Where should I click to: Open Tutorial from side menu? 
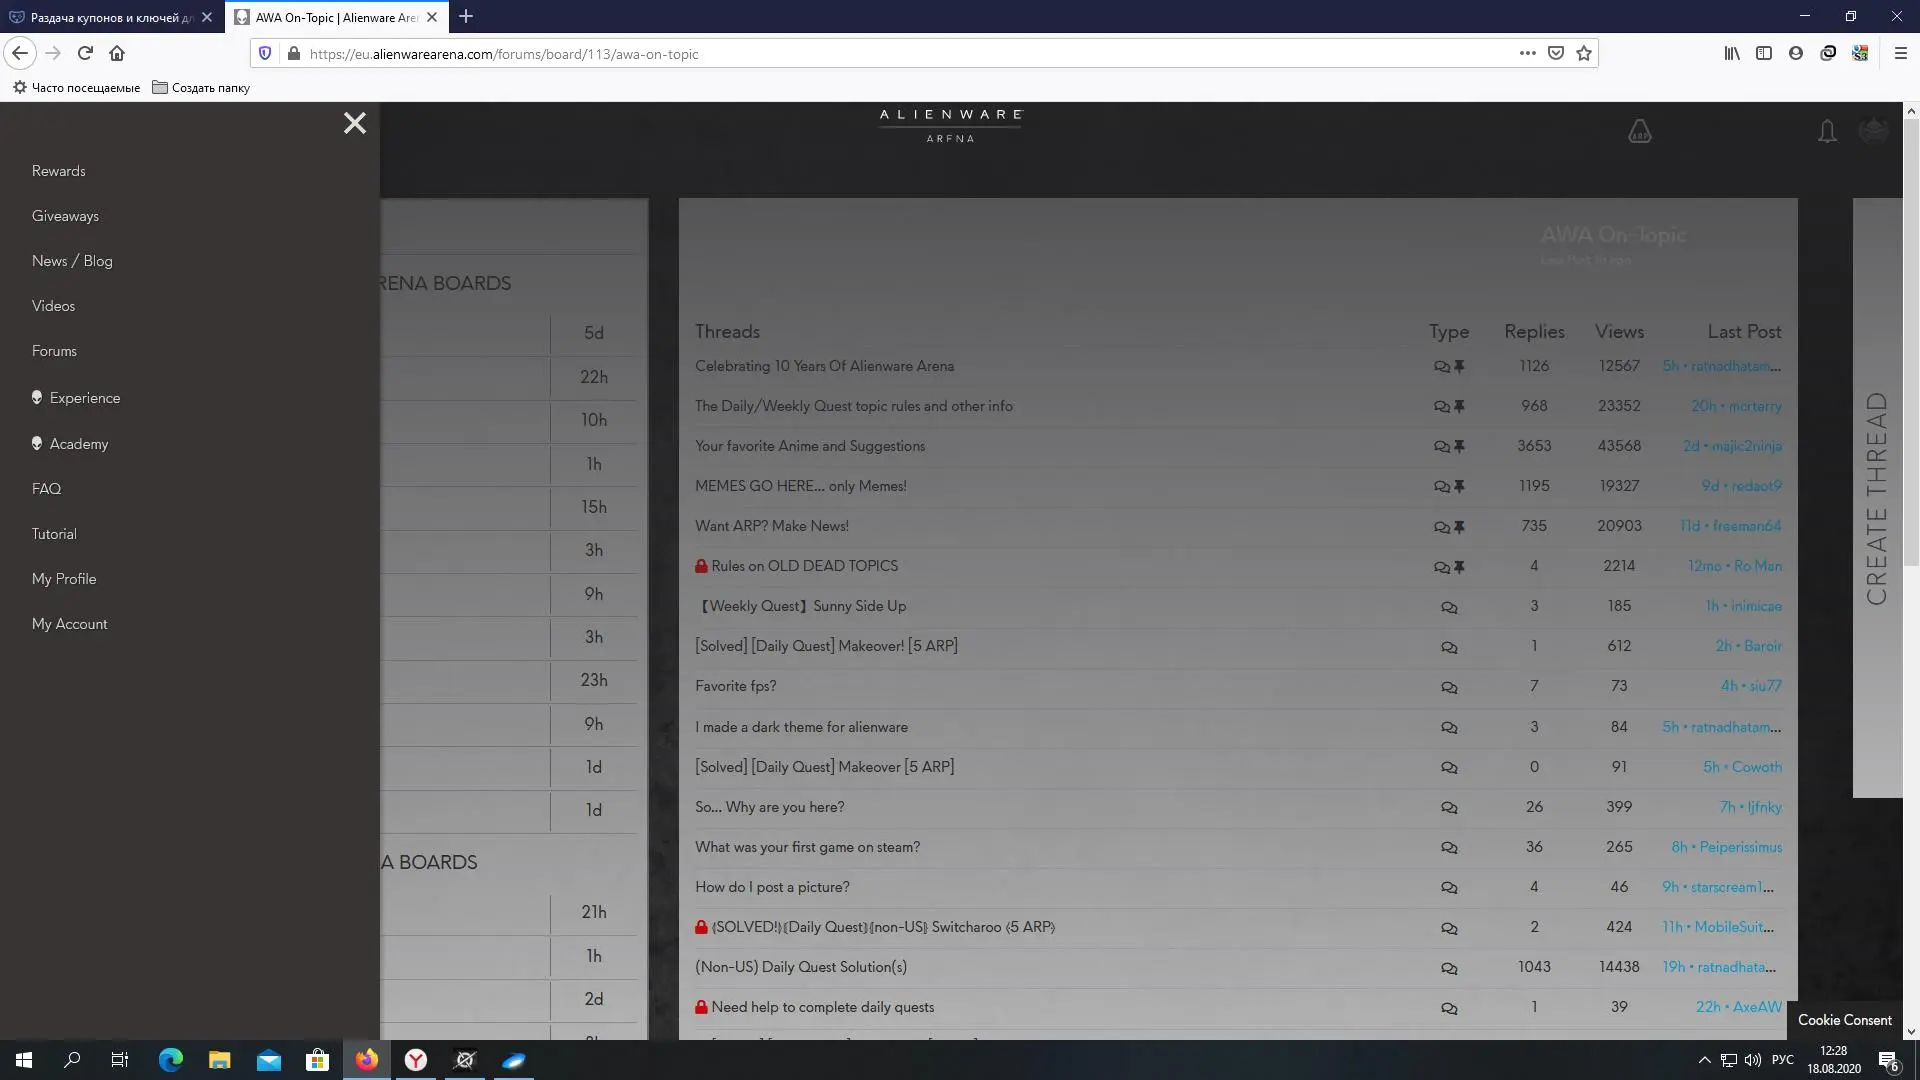coord(54,534)
